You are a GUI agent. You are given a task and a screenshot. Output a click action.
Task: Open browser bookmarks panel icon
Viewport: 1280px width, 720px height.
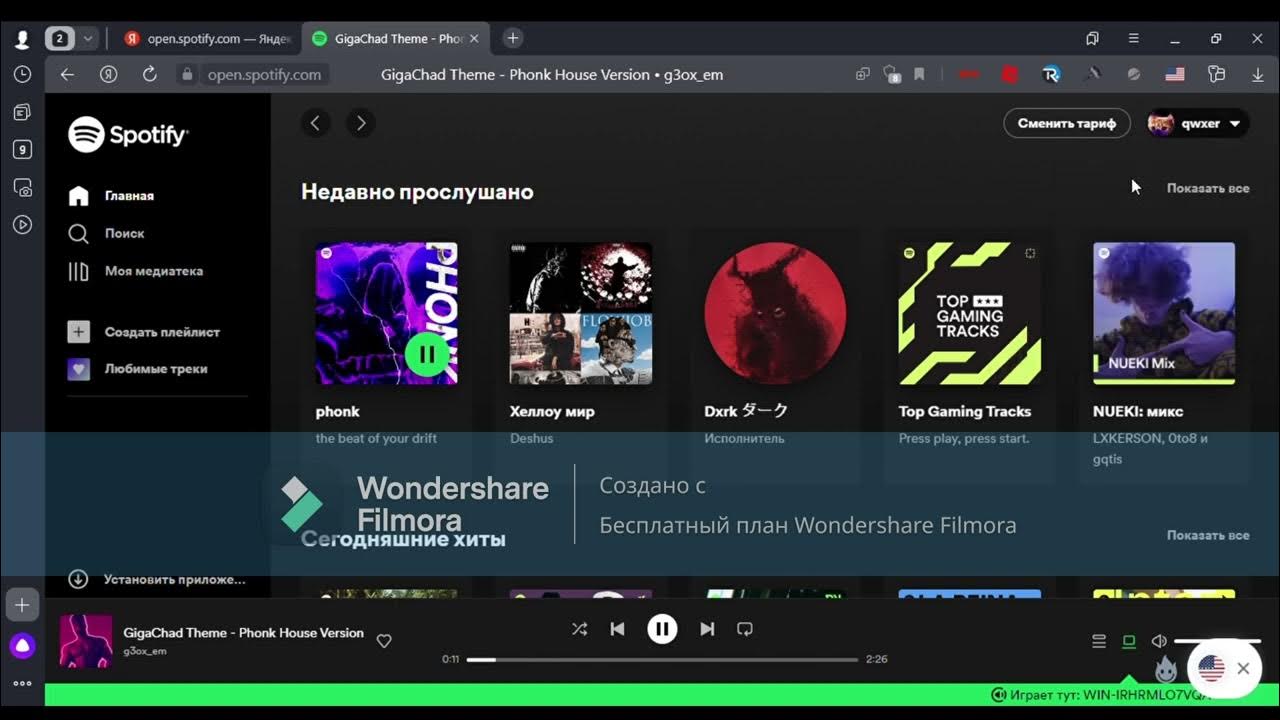click(1092, 38)
